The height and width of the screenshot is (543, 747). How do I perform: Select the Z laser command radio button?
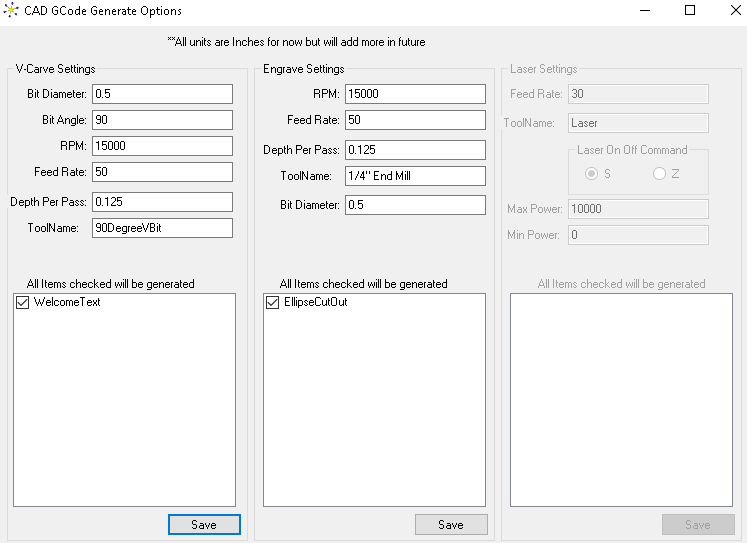[x=659, y=174]
